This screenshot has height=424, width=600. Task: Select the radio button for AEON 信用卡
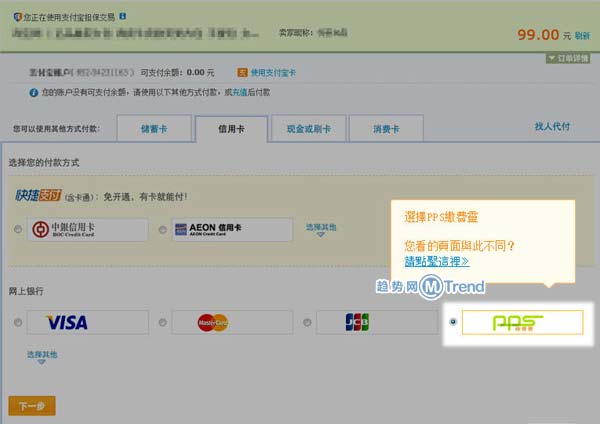click(163, 230)
